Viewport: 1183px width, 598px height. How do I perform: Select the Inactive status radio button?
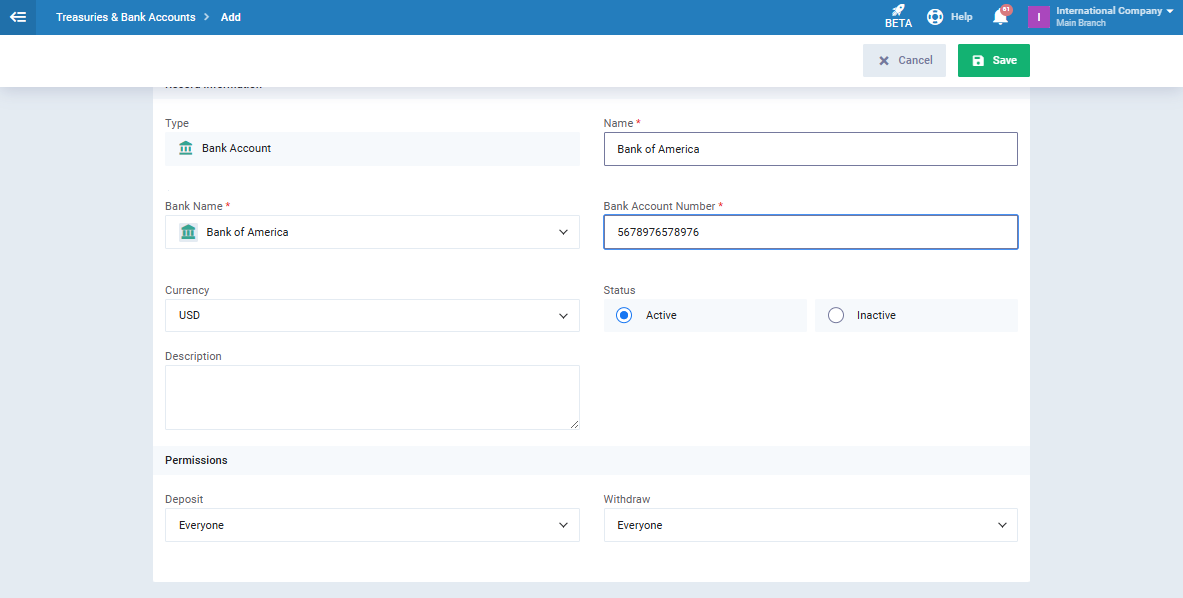835,315
